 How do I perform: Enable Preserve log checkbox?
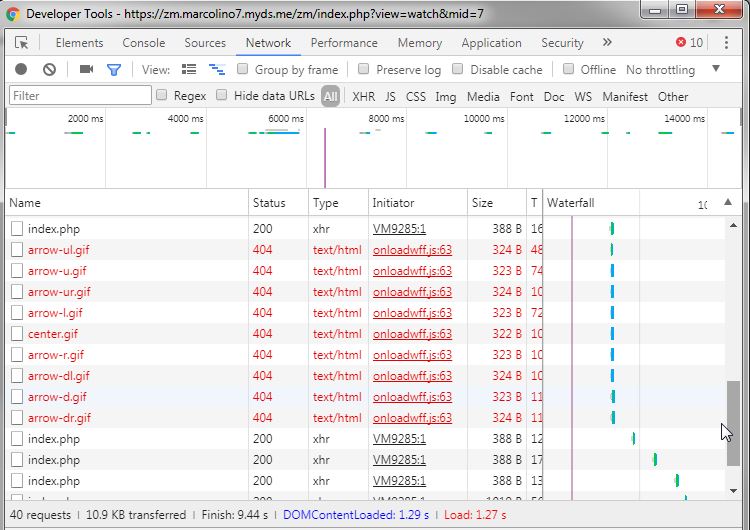click(364, 69)
